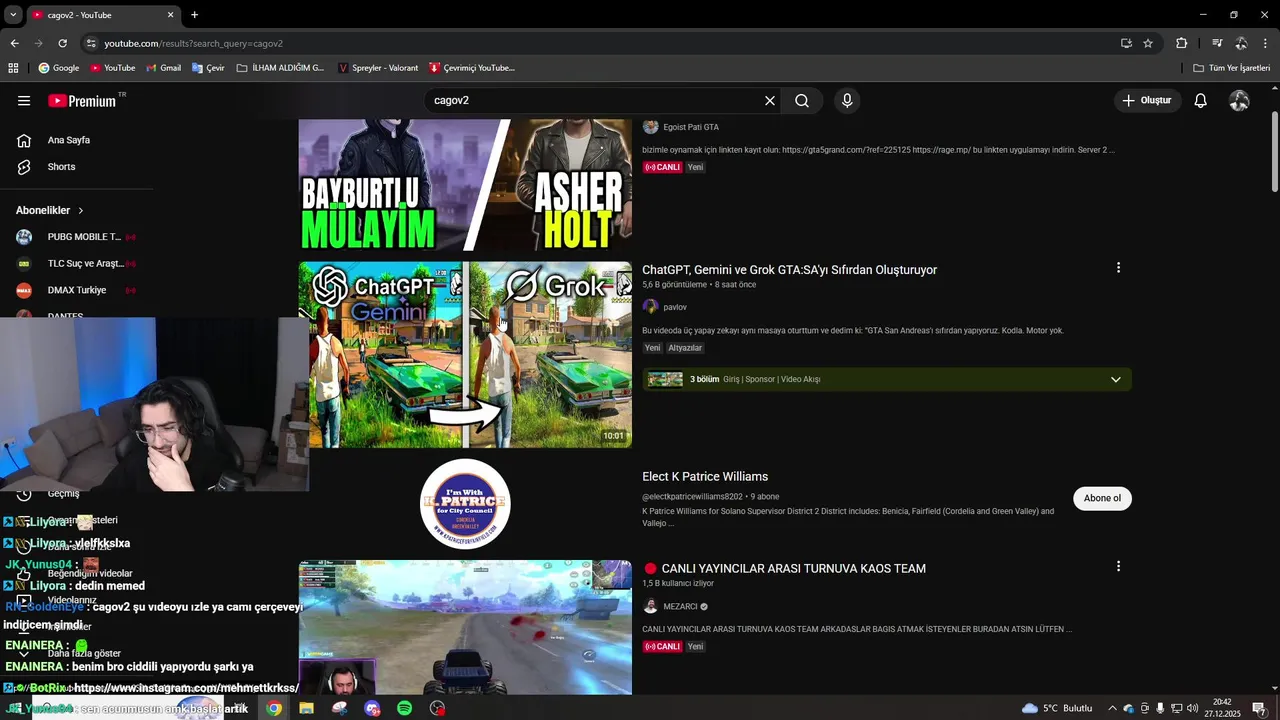The height and width of the screenshot is (720, 1280).
Task: Open the Çevrimiçi YouTube bookmark
Action: coord(472,68)
